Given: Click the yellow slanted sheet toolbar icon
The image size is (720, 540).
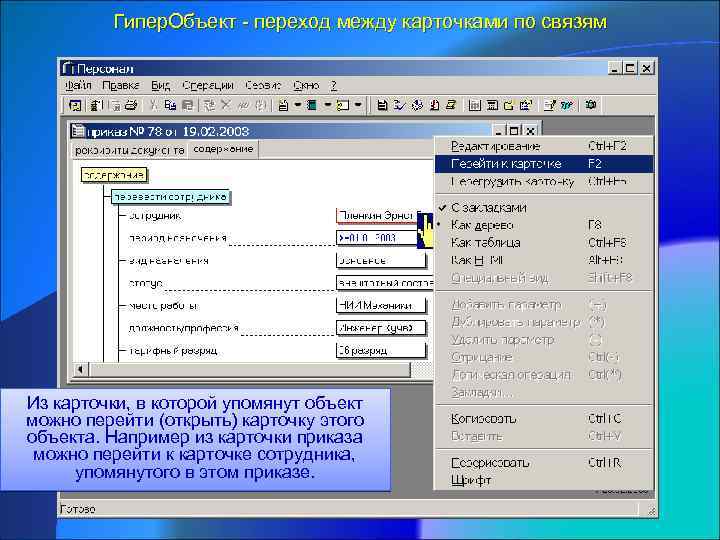Looking at the screenshot, I should click(x=451, y=105).
